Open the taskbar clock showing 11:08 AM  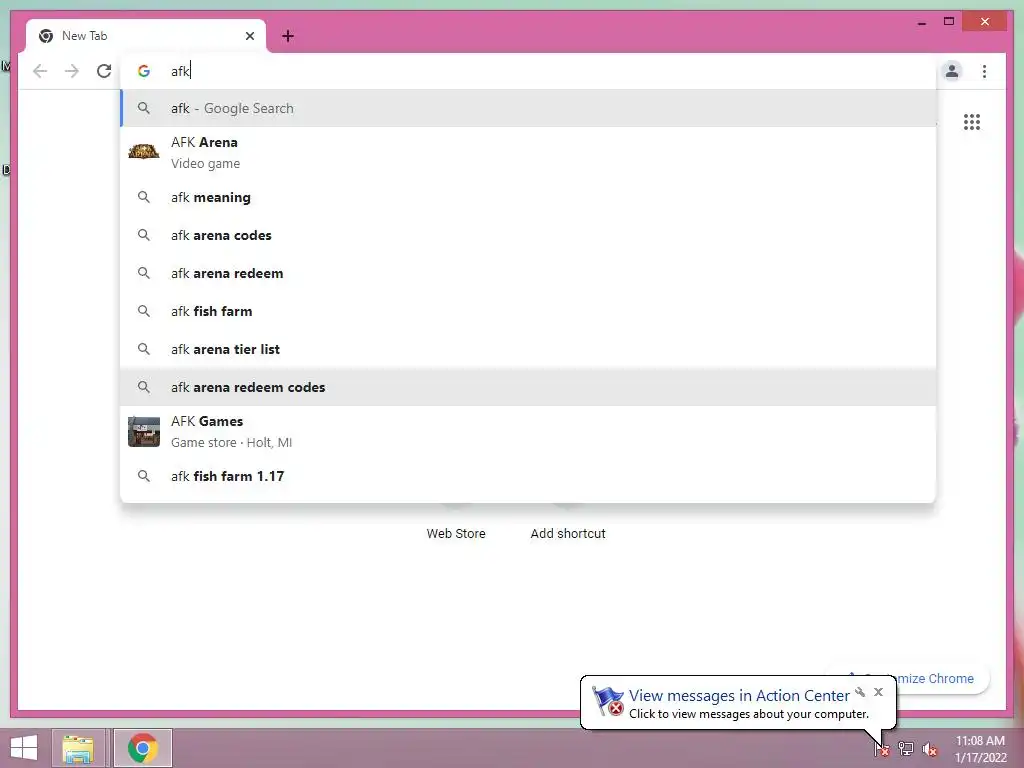pos(980,749)
